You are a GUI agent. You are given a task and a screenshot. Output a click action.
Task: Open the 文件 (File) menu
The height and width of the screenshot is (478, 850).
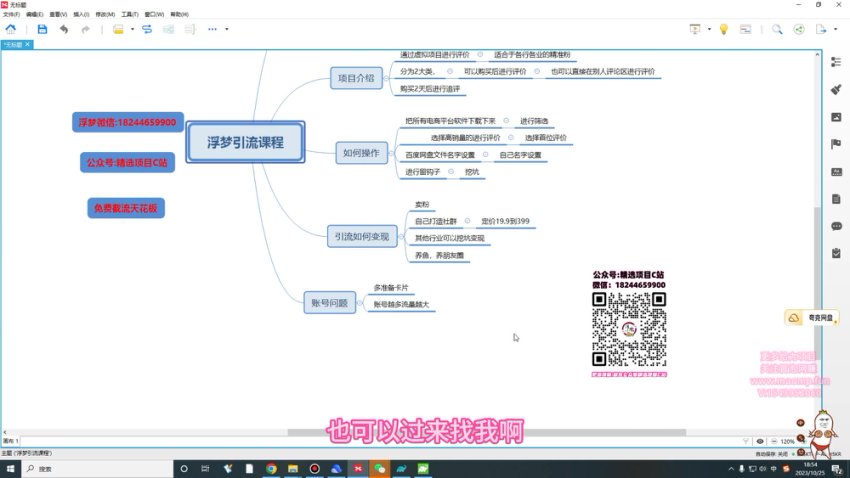coord(10,15)
